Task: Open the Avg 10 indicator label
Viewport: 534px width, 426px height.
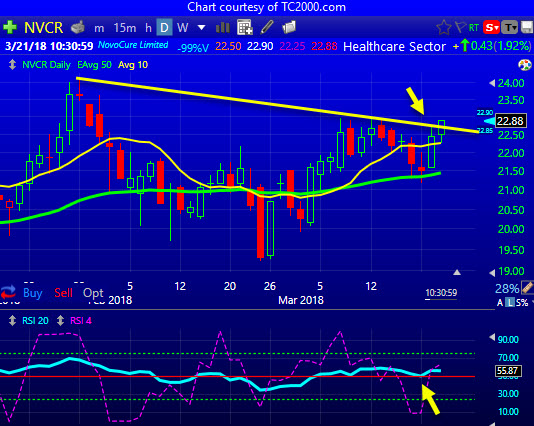Action: pos(133,65)
